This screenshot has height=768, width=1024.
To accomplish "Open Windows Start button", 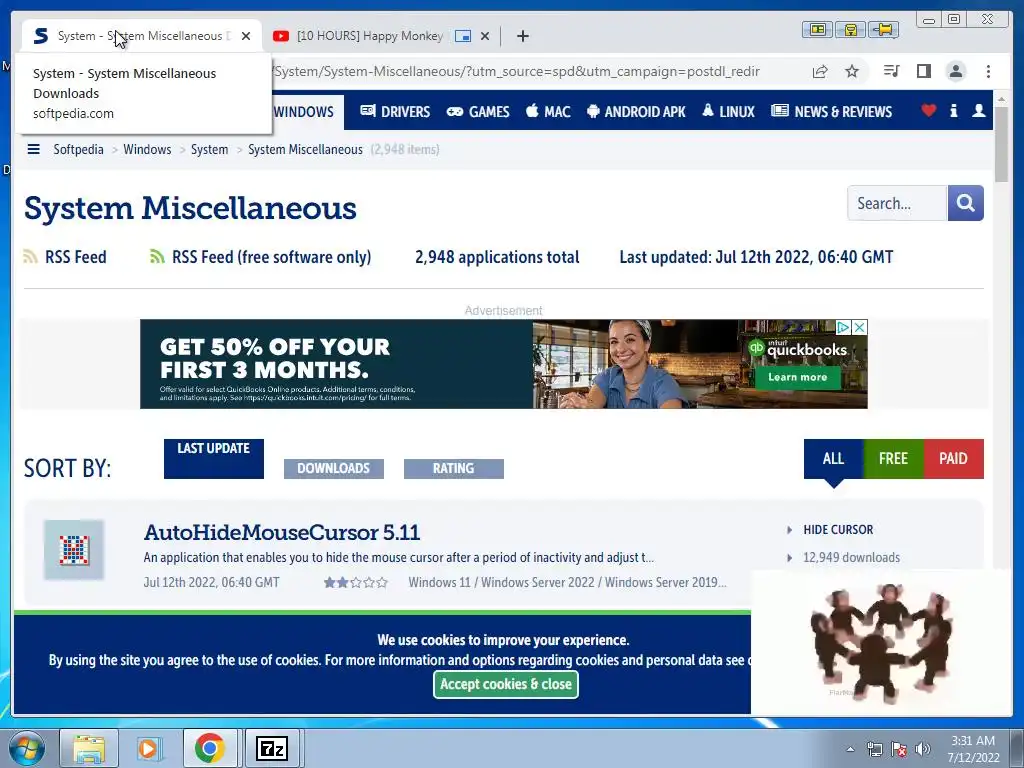I will [x=26, y=748].
